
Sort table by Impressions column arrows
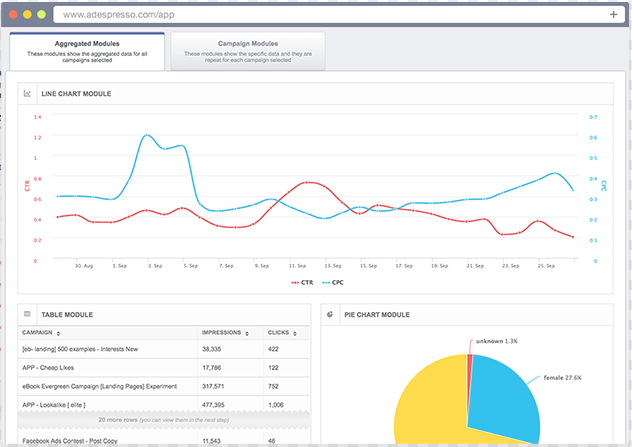247,333
